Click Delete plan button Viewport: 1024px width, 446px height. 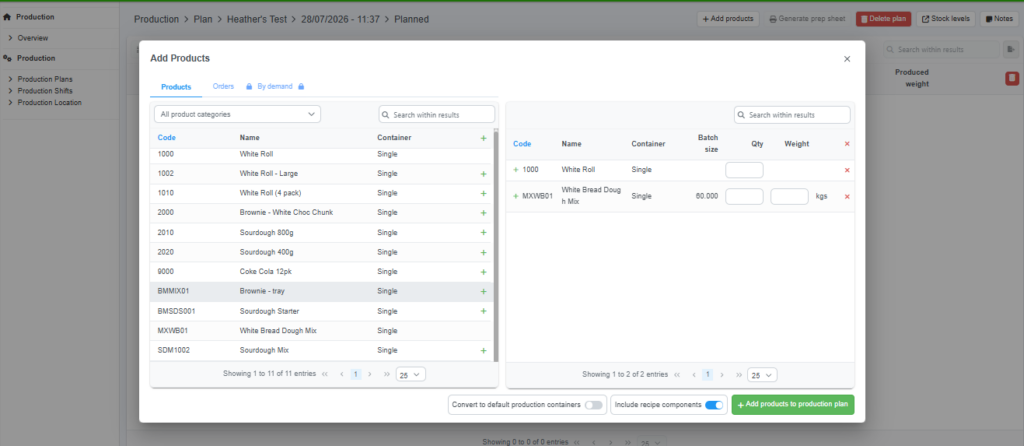coord(884,19)
